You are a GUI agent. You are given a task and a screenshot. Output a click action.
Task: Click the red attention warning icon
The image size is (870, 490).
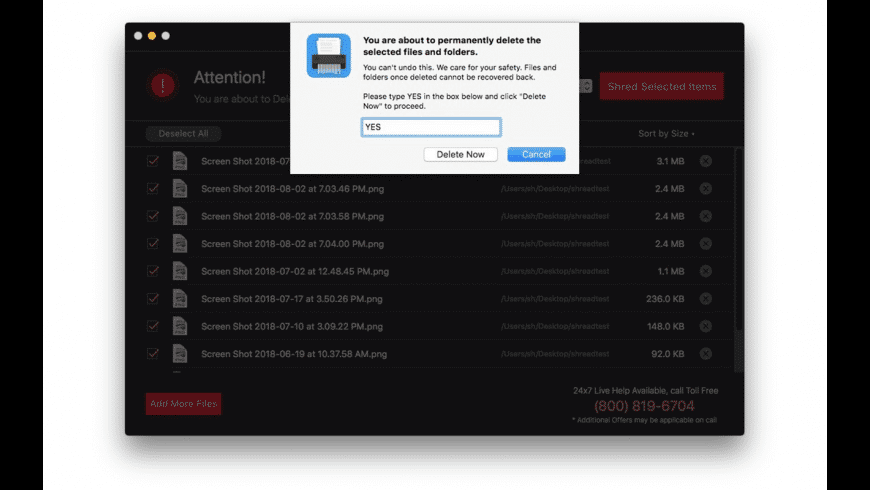(163, 85)
